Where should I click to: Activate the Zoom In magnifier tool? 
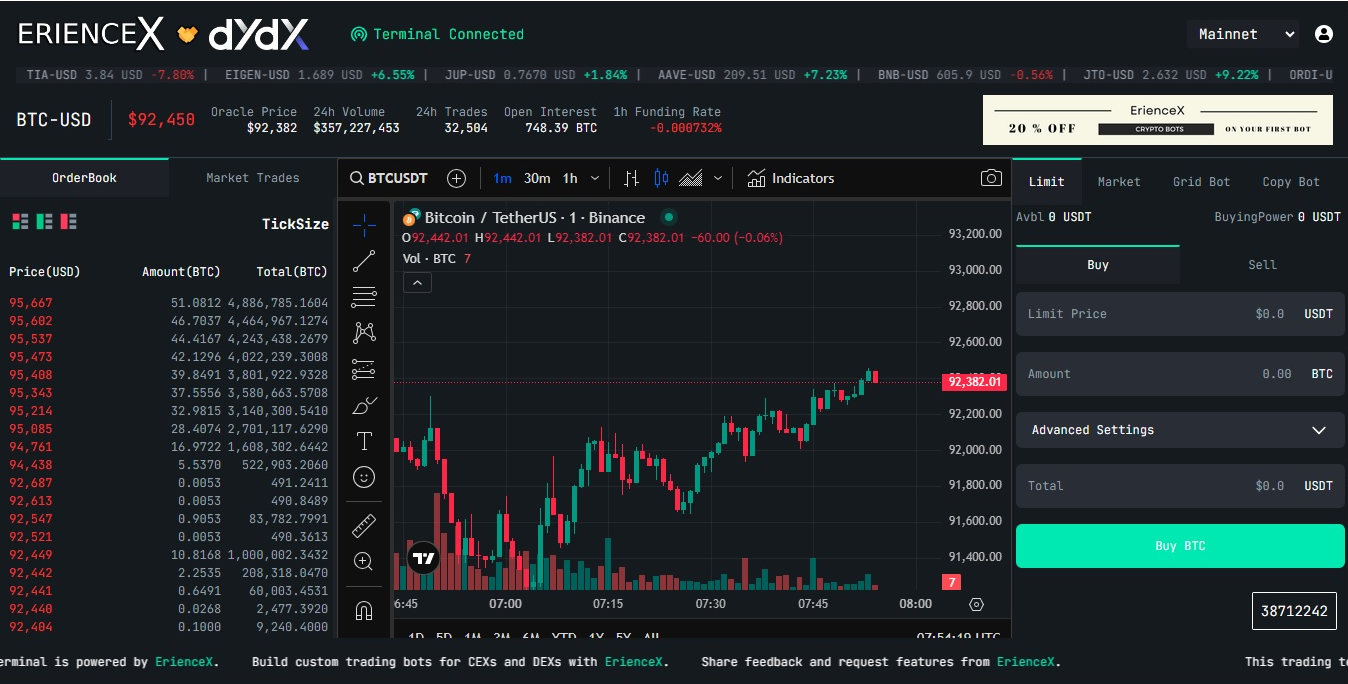tap(364, 561)
